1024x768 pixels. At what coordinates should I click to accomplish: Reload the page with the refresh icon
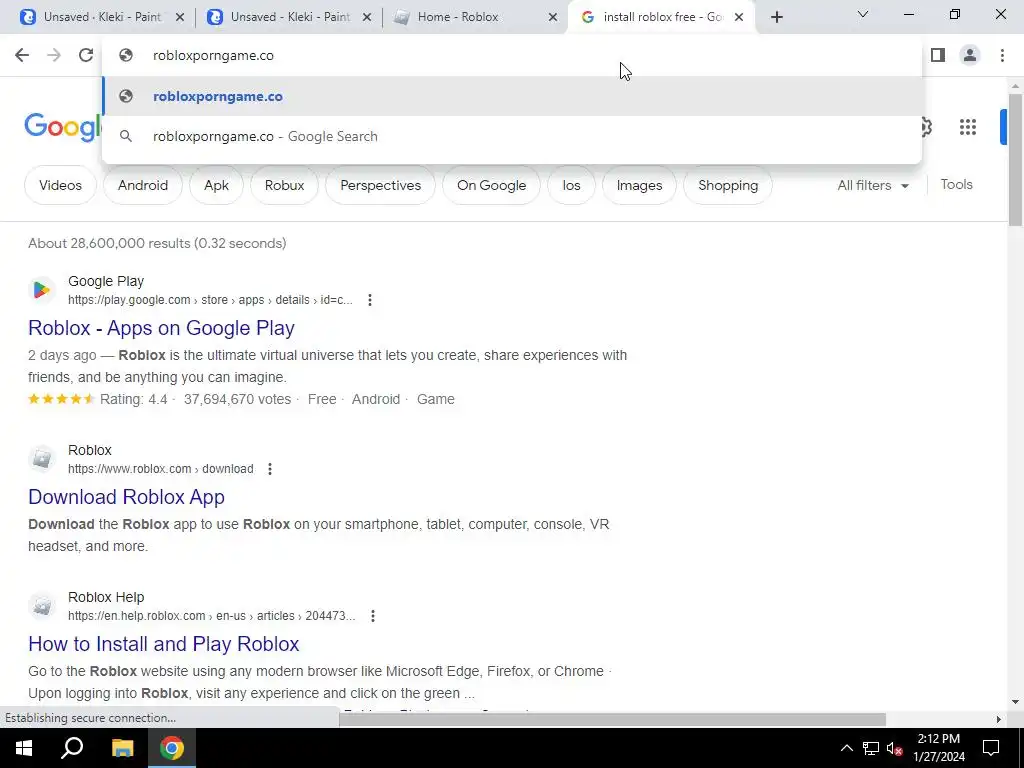coord(86,56)
